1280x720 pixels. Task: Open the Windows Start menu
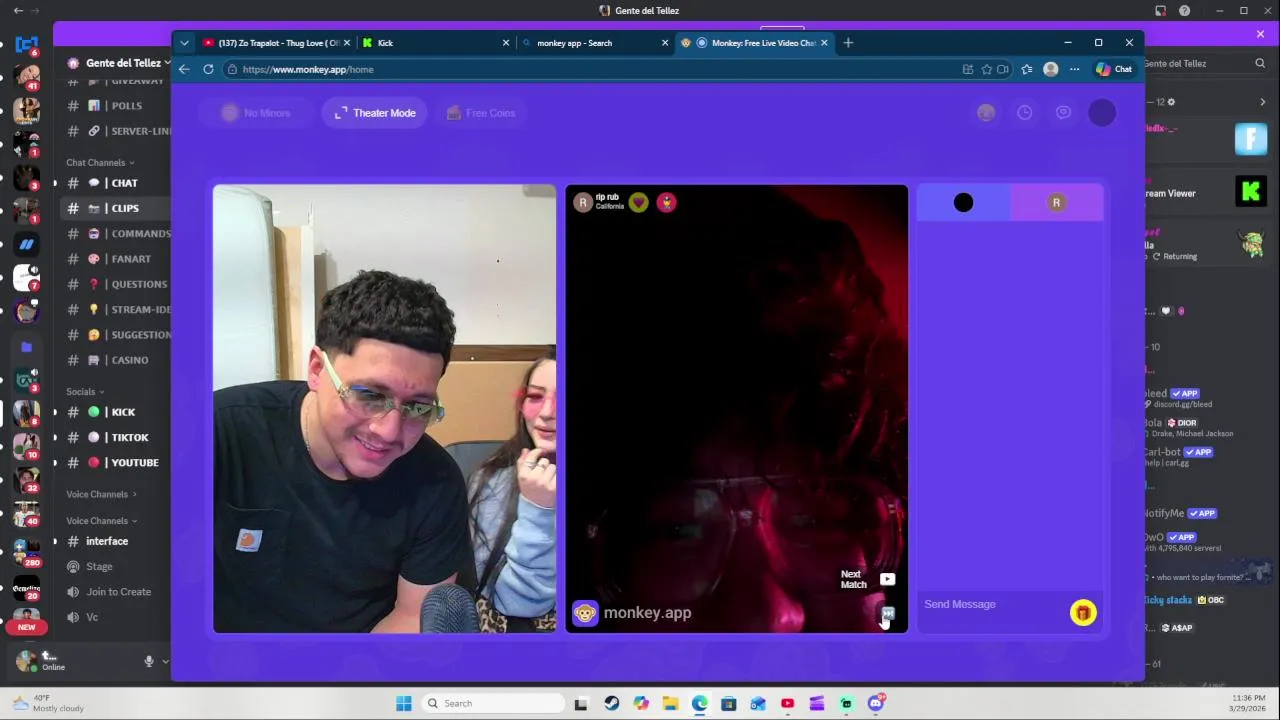404,703
